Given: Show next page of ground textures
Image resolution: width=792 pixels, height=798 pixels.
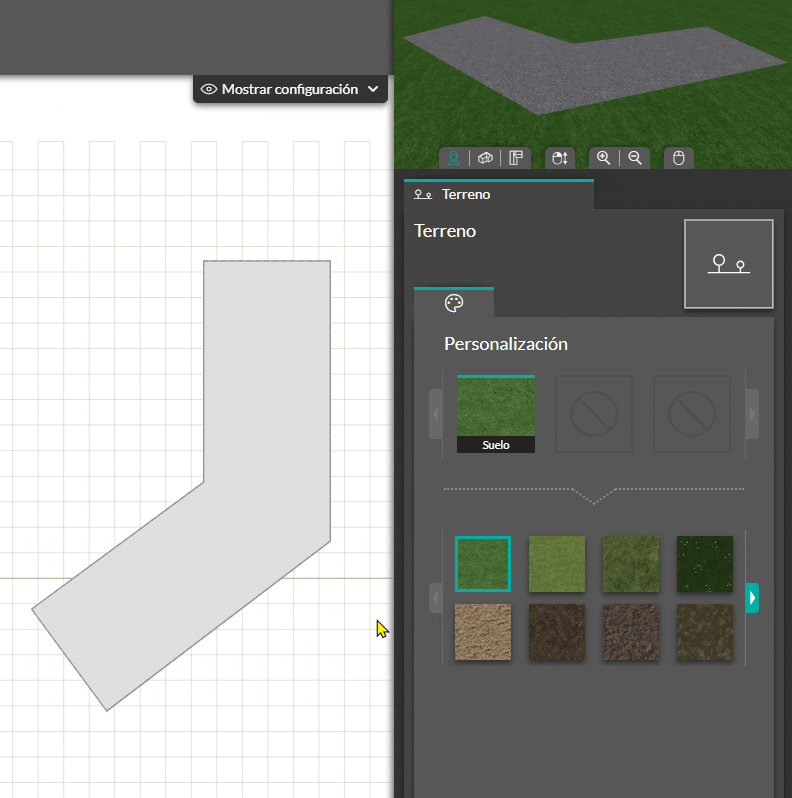Looking at the screenshot, I should pyautogui.click(x=752, y=598).
